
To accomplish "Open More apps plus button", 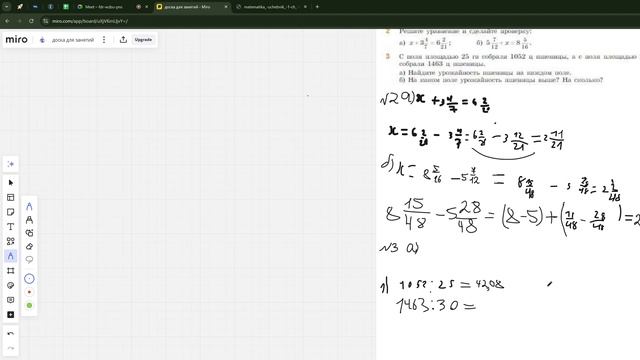I will coord(11,315).
